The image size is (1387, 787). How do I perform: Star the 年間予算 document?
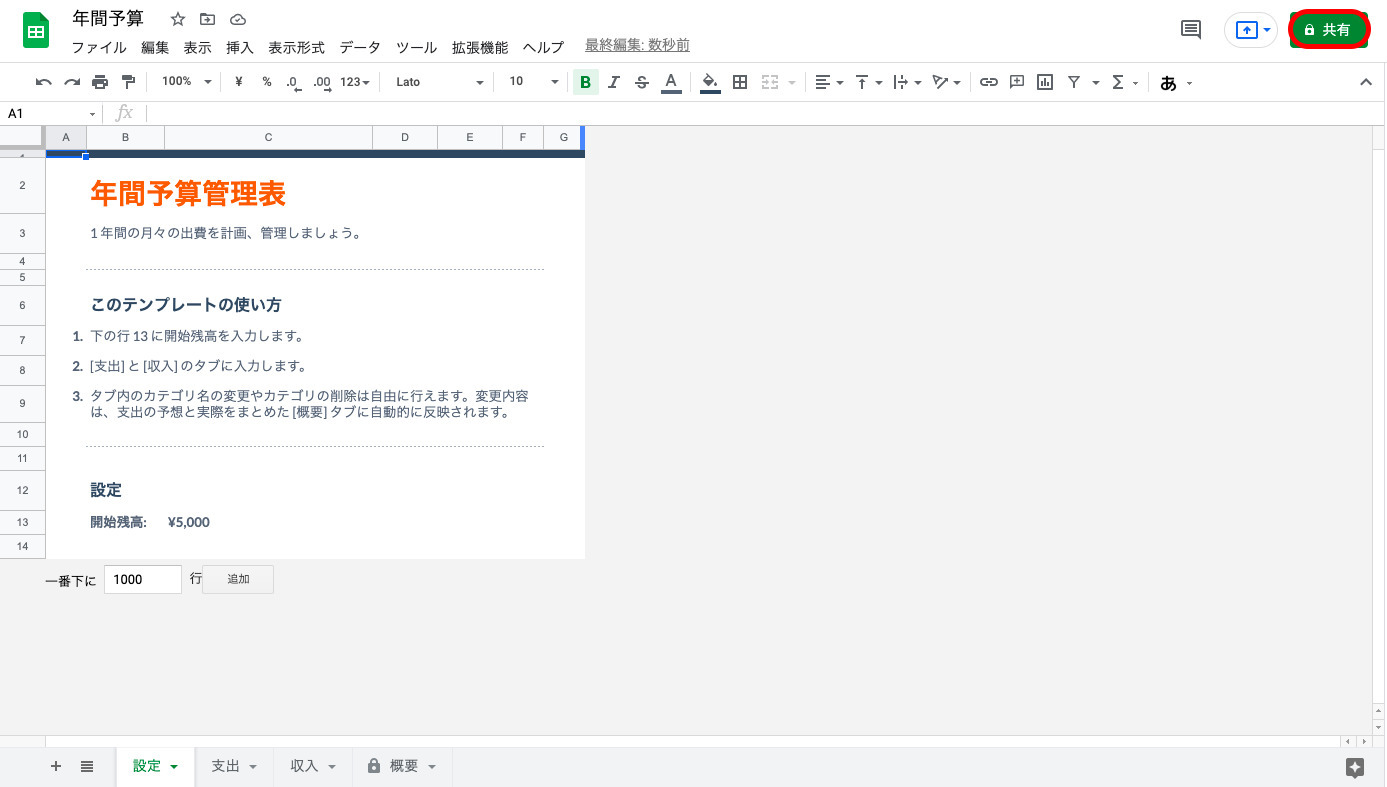(178, 19)
